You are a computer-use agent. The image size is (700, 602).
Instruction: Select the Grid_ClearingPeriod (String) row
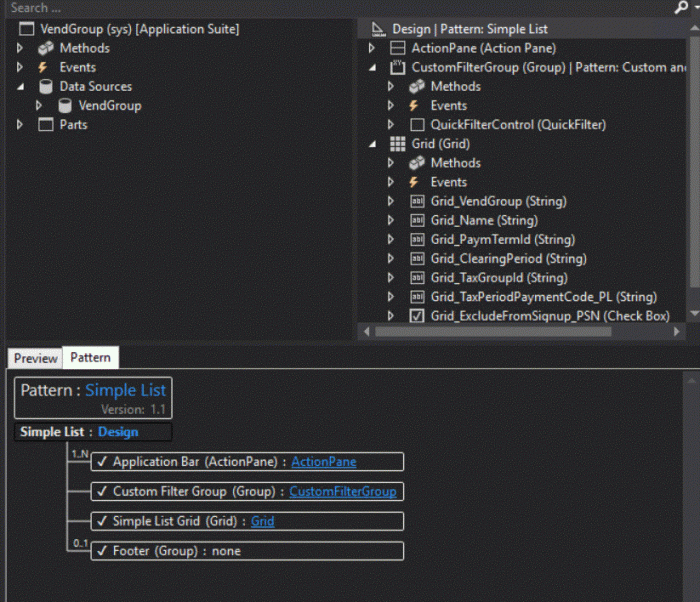tap(508, 259)
